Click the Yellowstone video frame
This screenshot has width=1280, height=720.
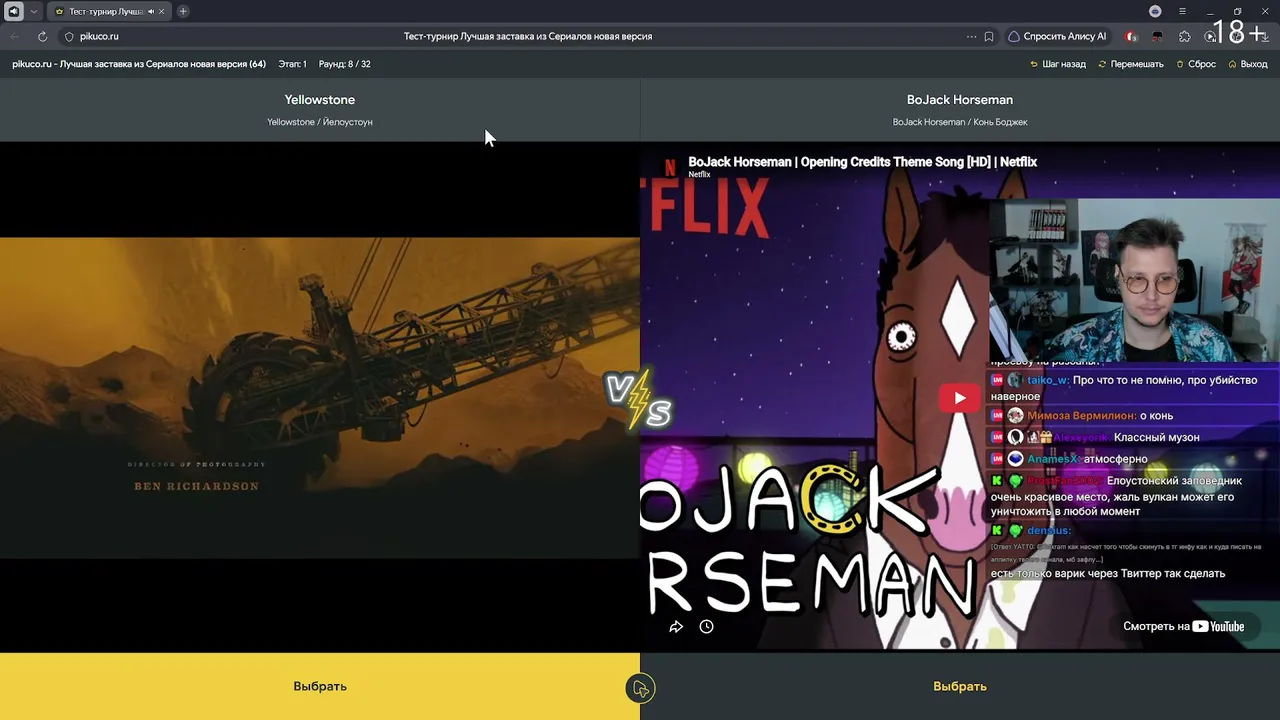[320, 397]
